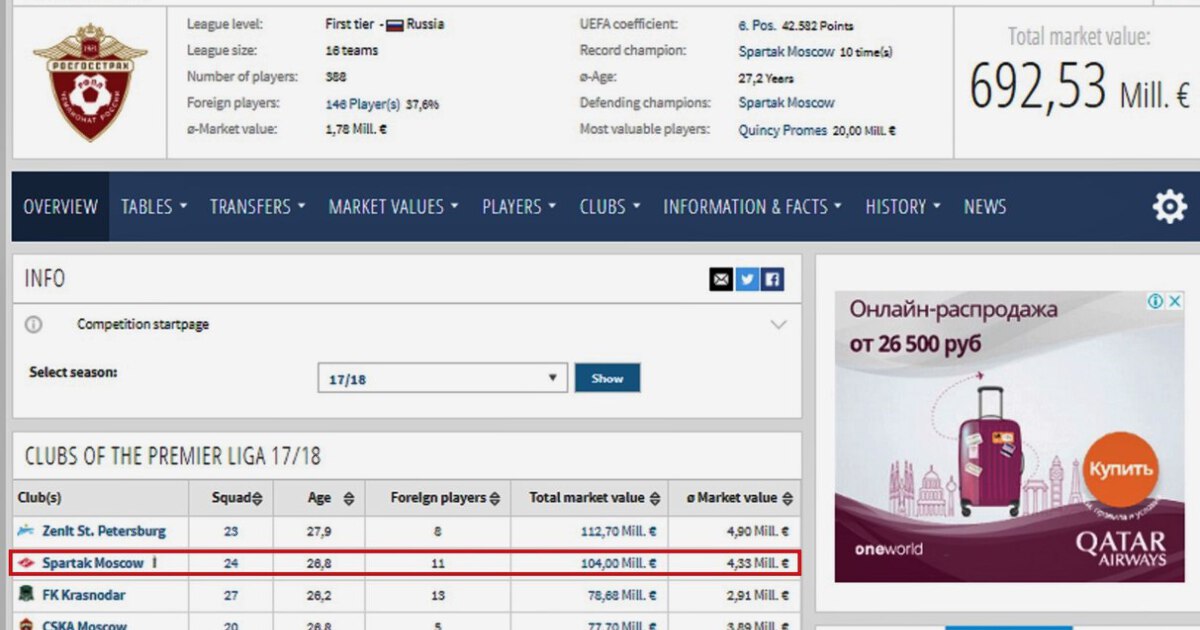Sort table by Age column
This screenshot has height=630, width=1200.
point(330,498)
